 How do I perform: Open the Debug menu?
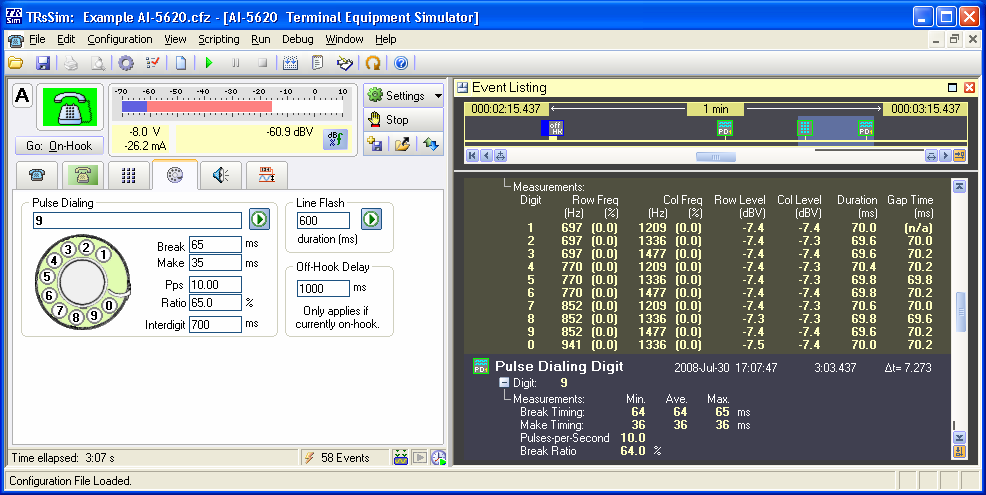[x=297, y=39]
